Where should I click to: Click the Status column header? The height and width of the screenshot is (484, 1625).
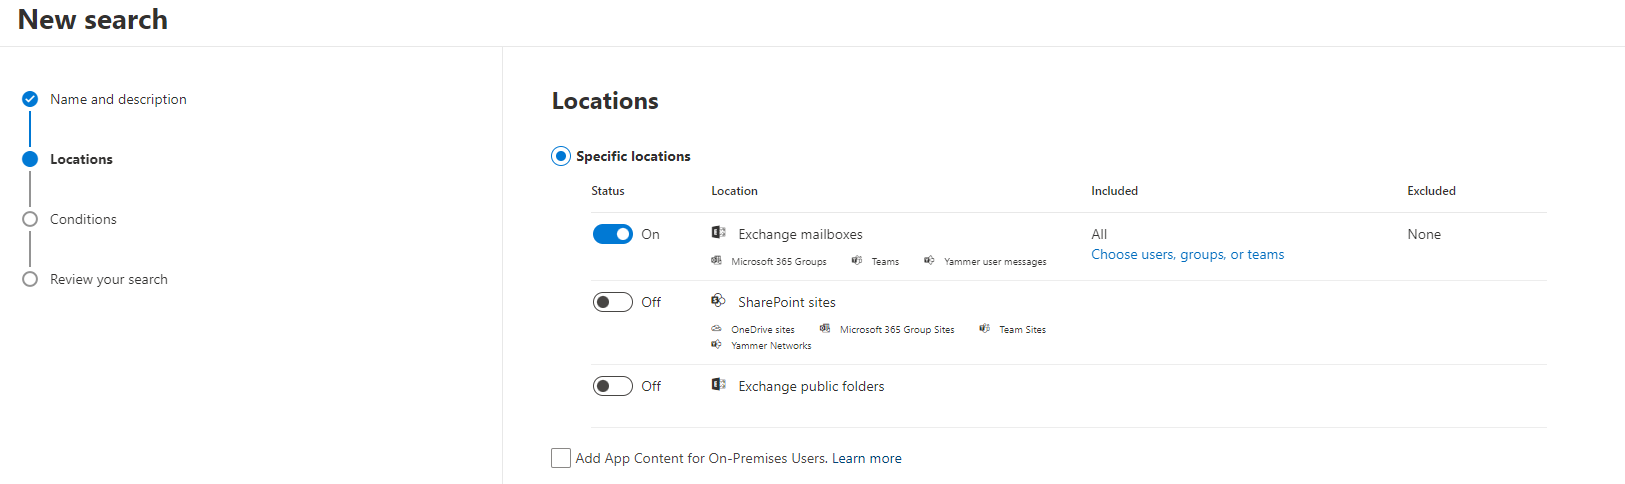[608, 191]
